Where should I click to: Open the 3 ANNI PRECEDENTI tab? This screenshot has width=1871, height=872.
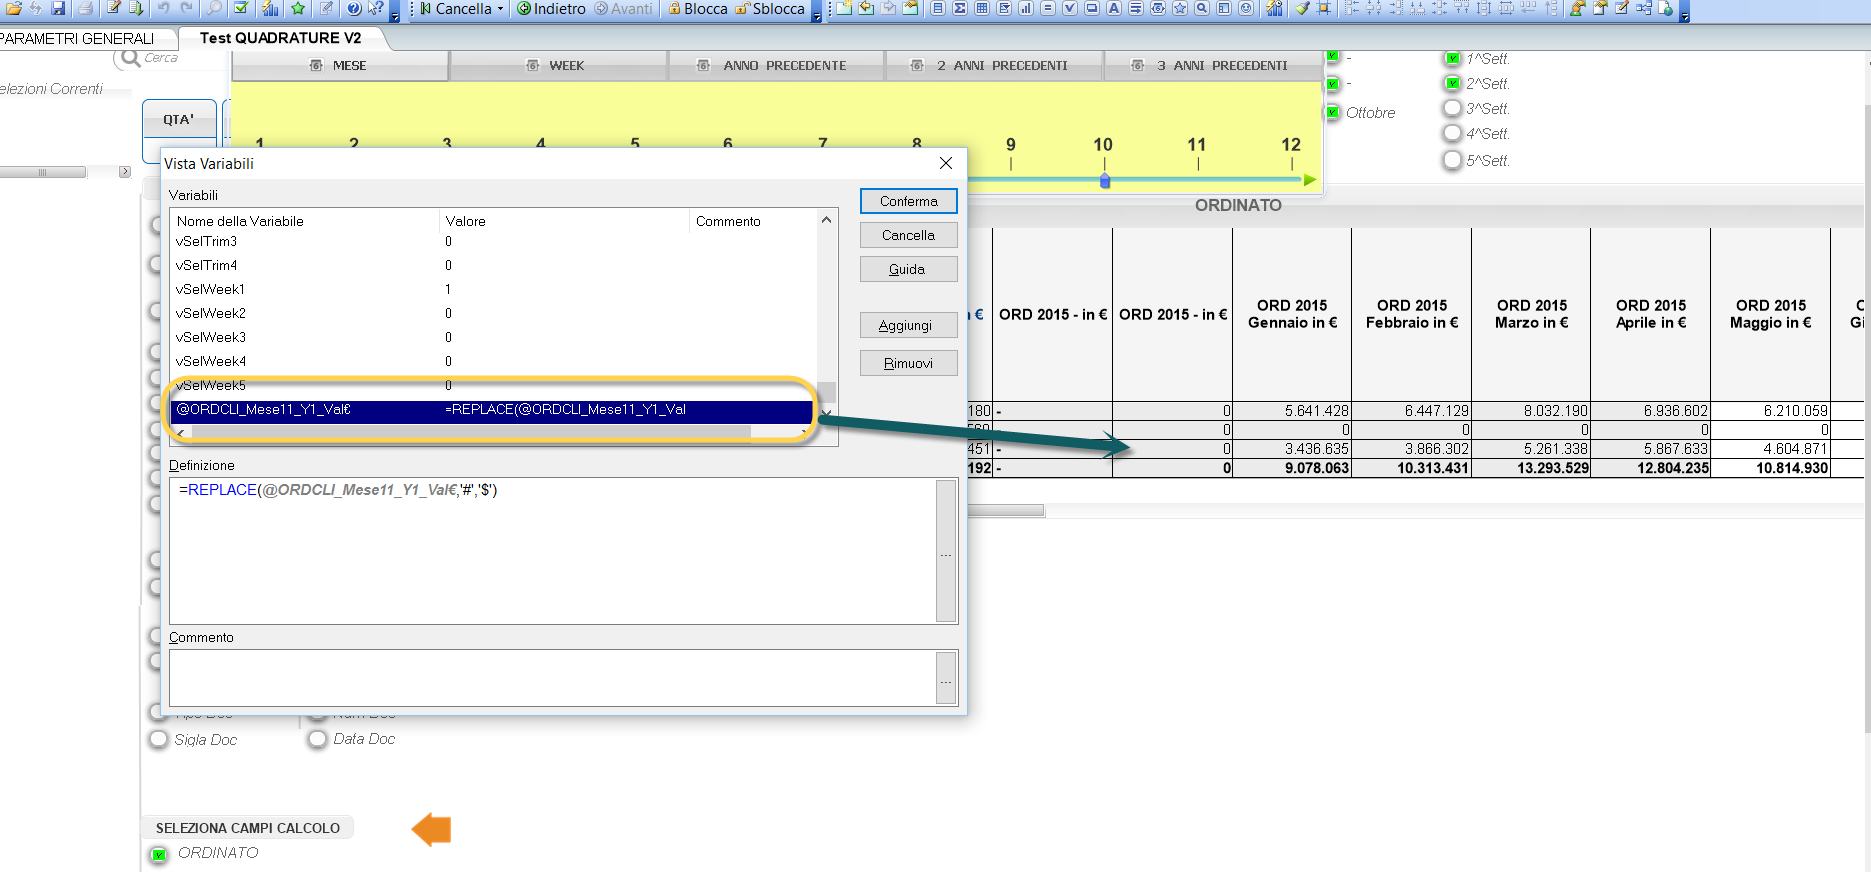click(x=1212, y=65)
